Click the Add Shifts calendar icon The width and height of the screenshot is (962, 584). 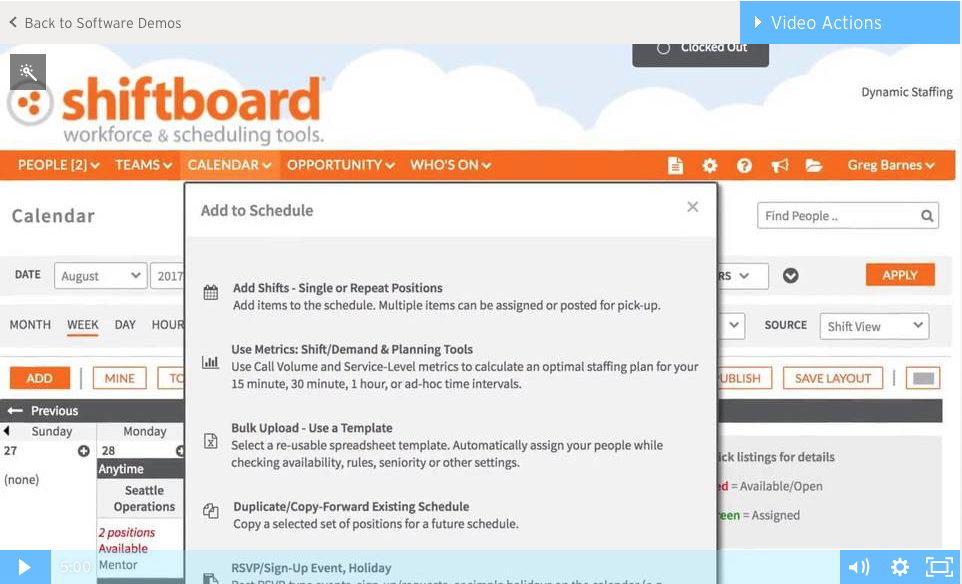click(x=210, y=293)
